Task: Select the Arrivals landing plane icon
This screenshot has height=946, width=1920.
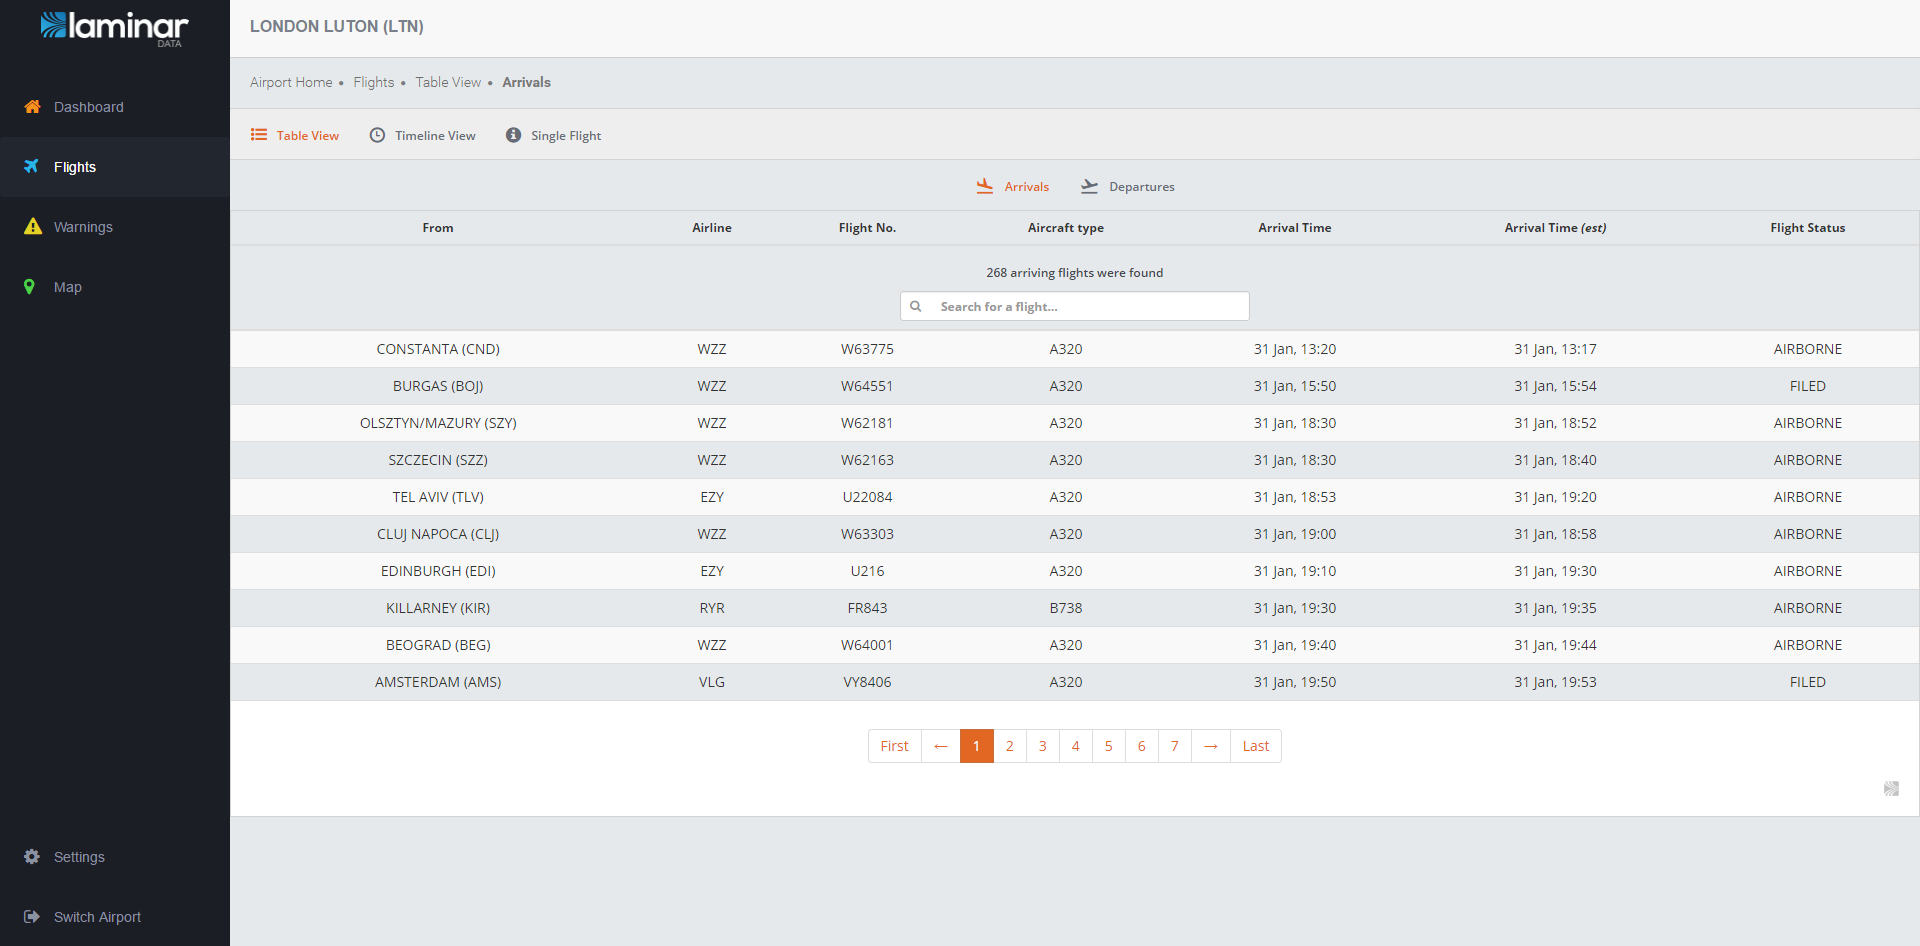Action: (985, 186)
